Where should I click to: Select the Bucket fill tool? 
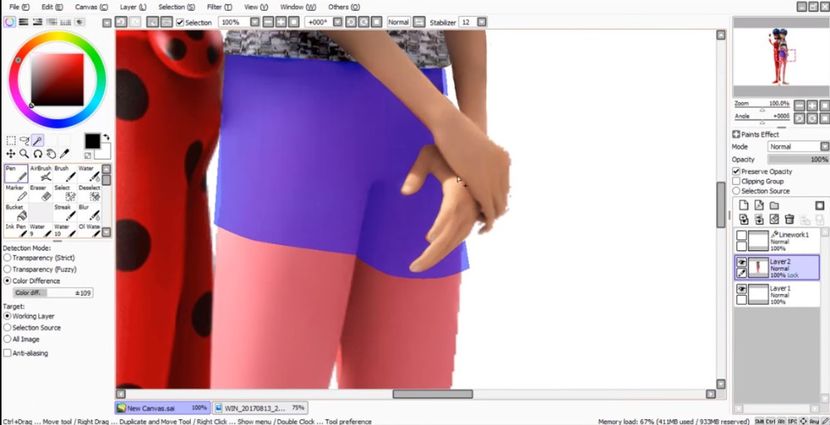click(x=16, y=213)
